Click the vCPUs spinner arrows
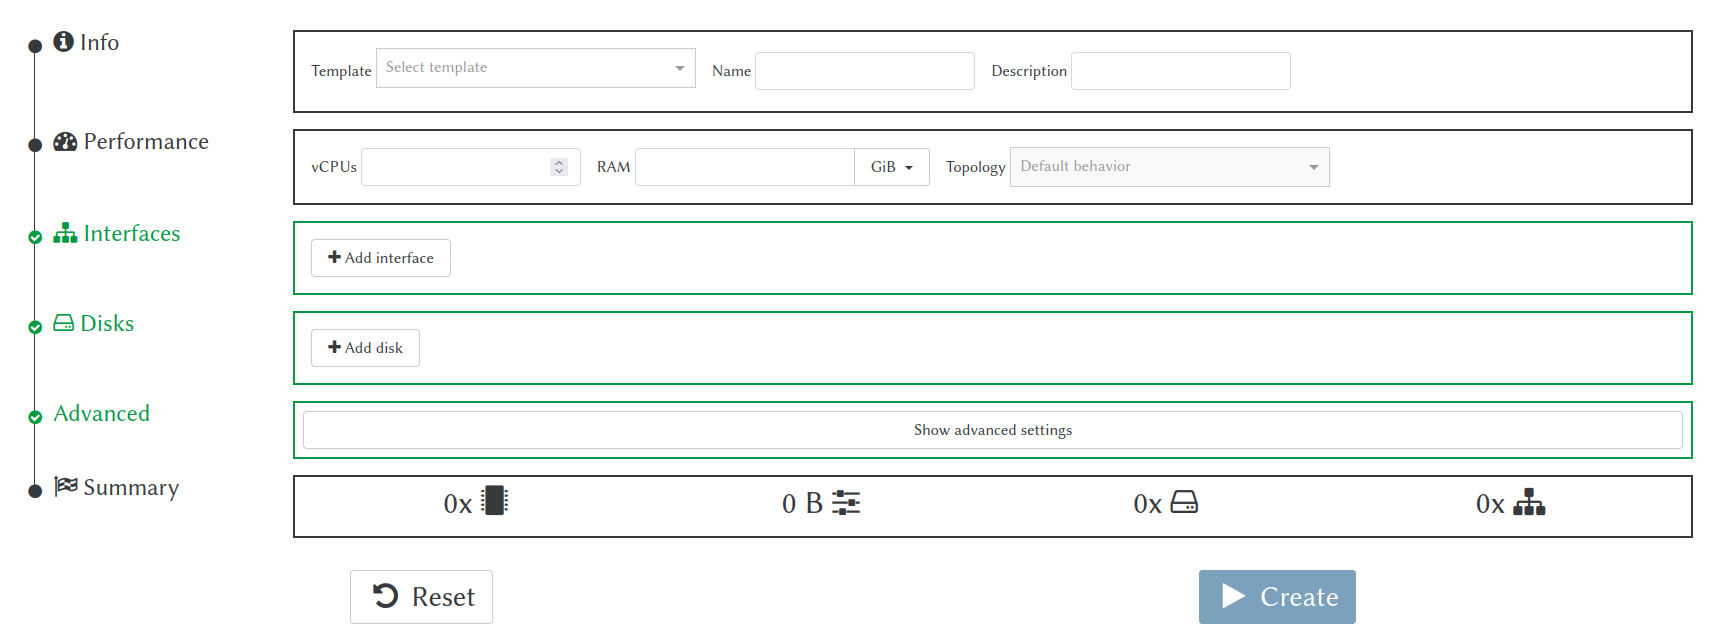 click(x=559, y=167)
